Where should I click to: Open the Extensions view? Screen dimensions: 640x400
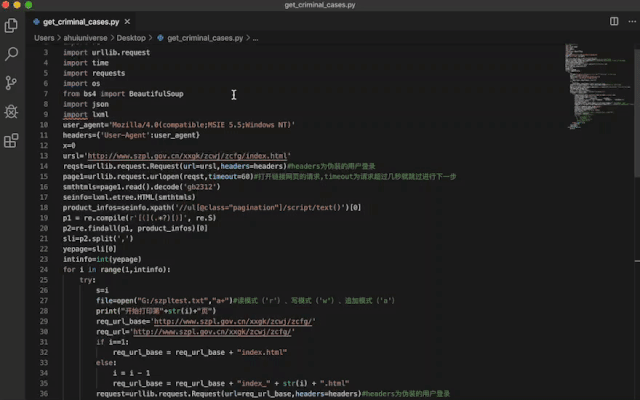click(12, 141)
